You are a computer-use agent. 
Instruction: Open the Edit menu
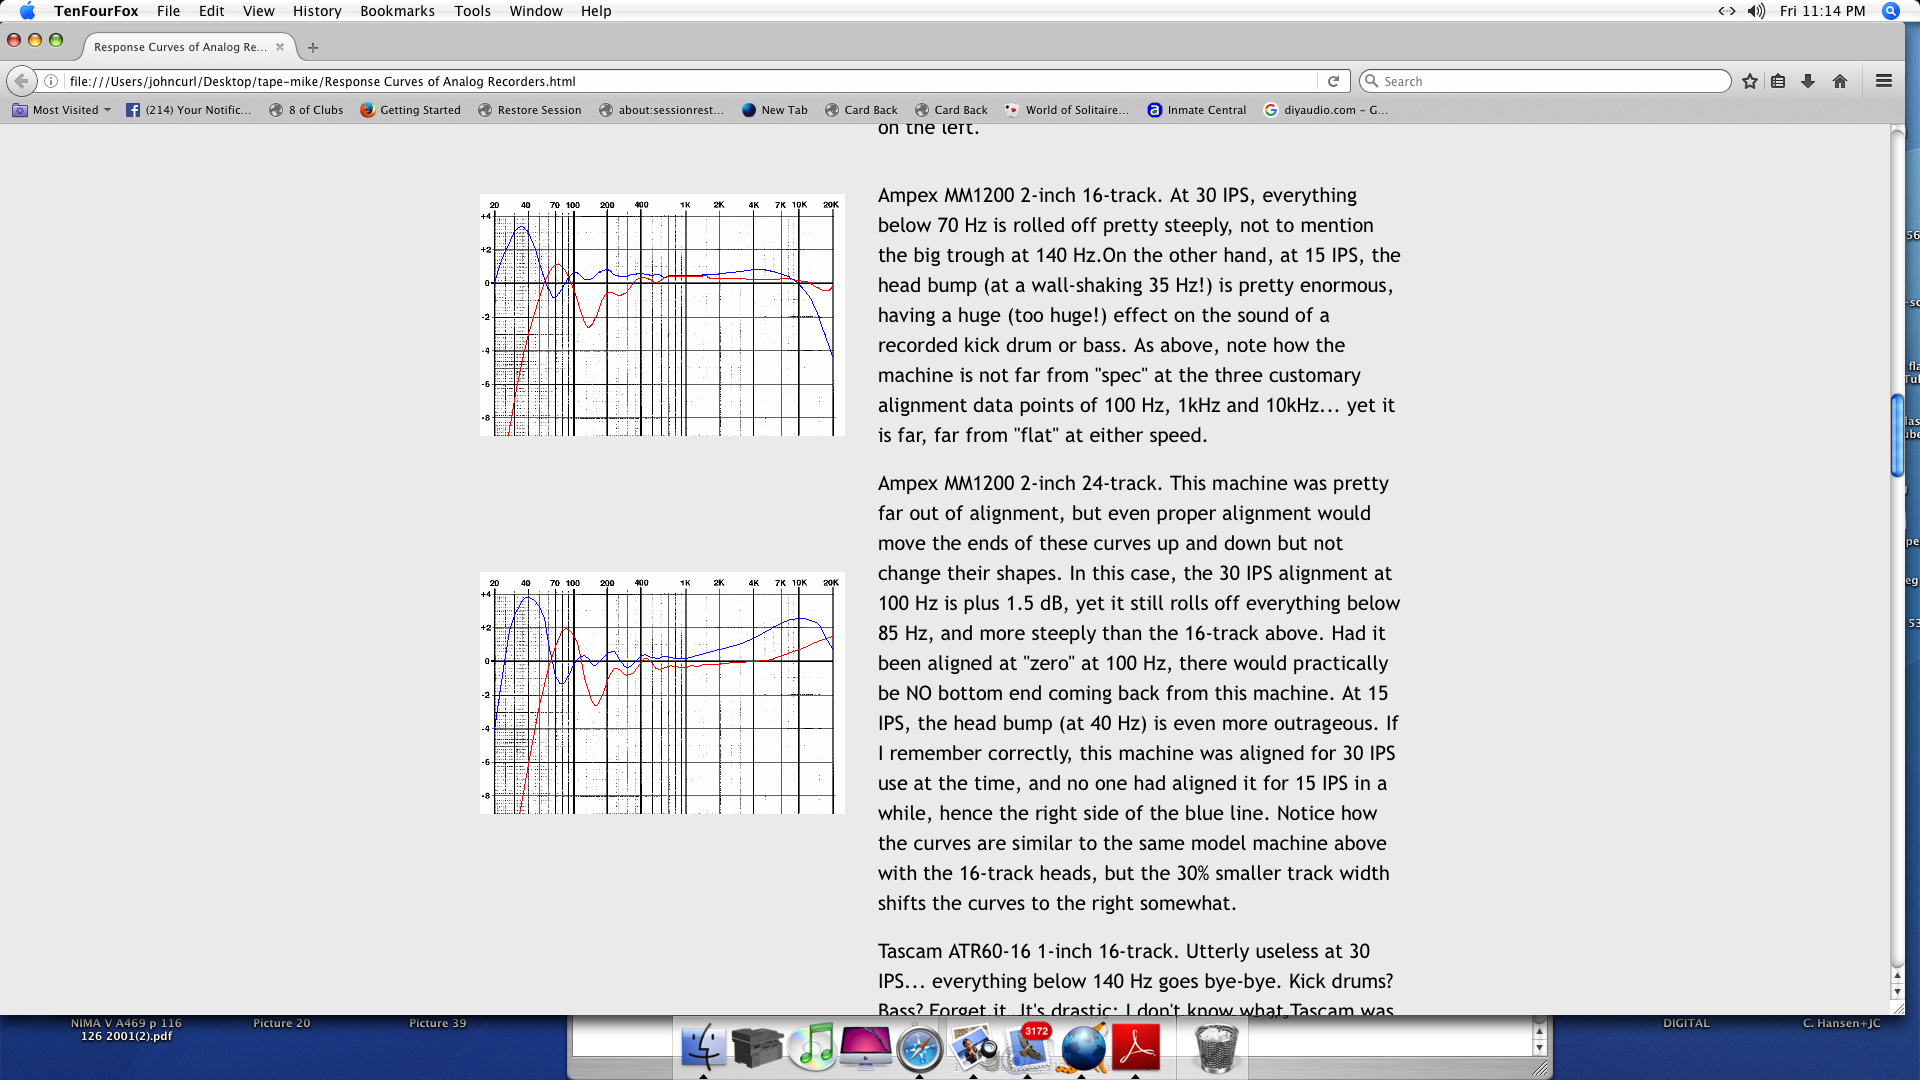(x=211, y=11)
